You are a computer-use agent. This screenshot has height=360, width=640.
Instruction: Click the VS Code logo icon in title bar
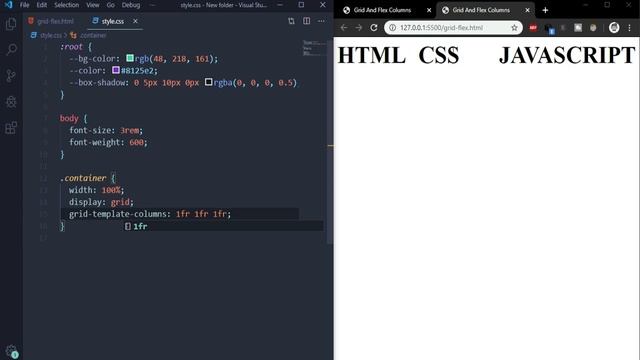tap(8, 5)
